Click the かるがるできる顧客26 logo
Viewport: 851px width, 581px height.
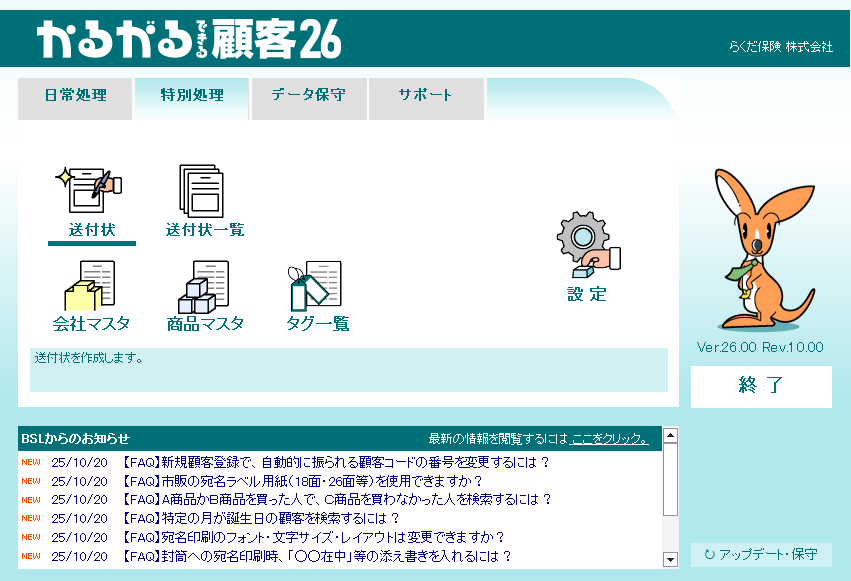pyautogui.click(x=190, y=39)
